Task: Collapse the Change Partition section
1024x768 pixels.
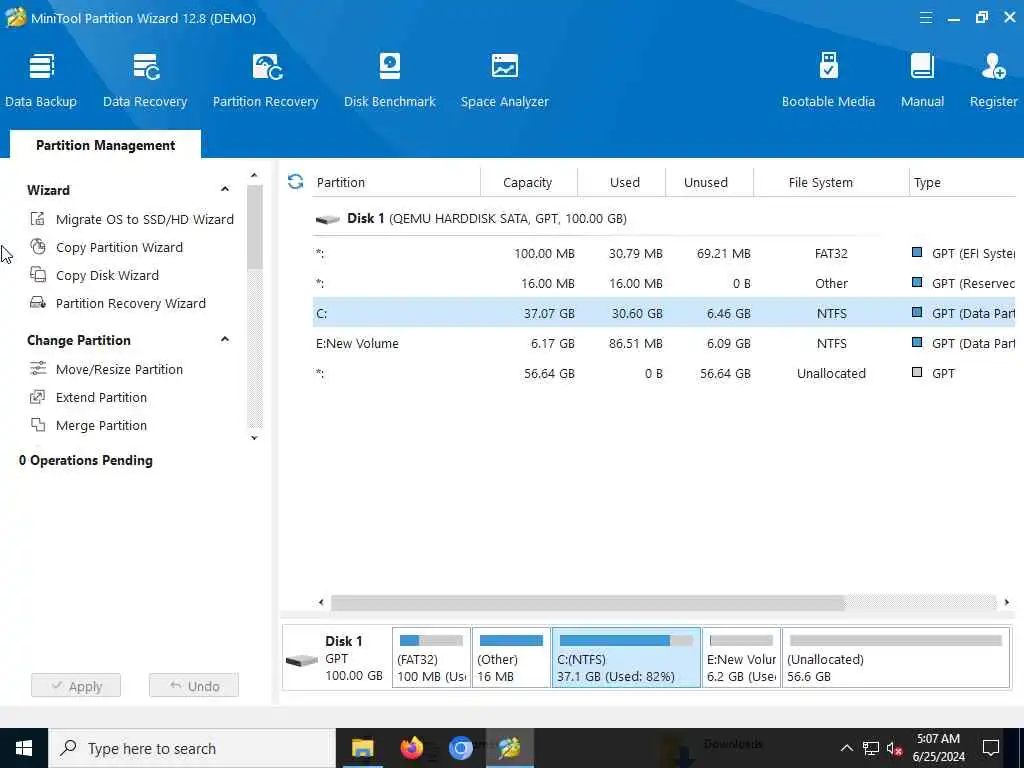Action: coord(225,340)
